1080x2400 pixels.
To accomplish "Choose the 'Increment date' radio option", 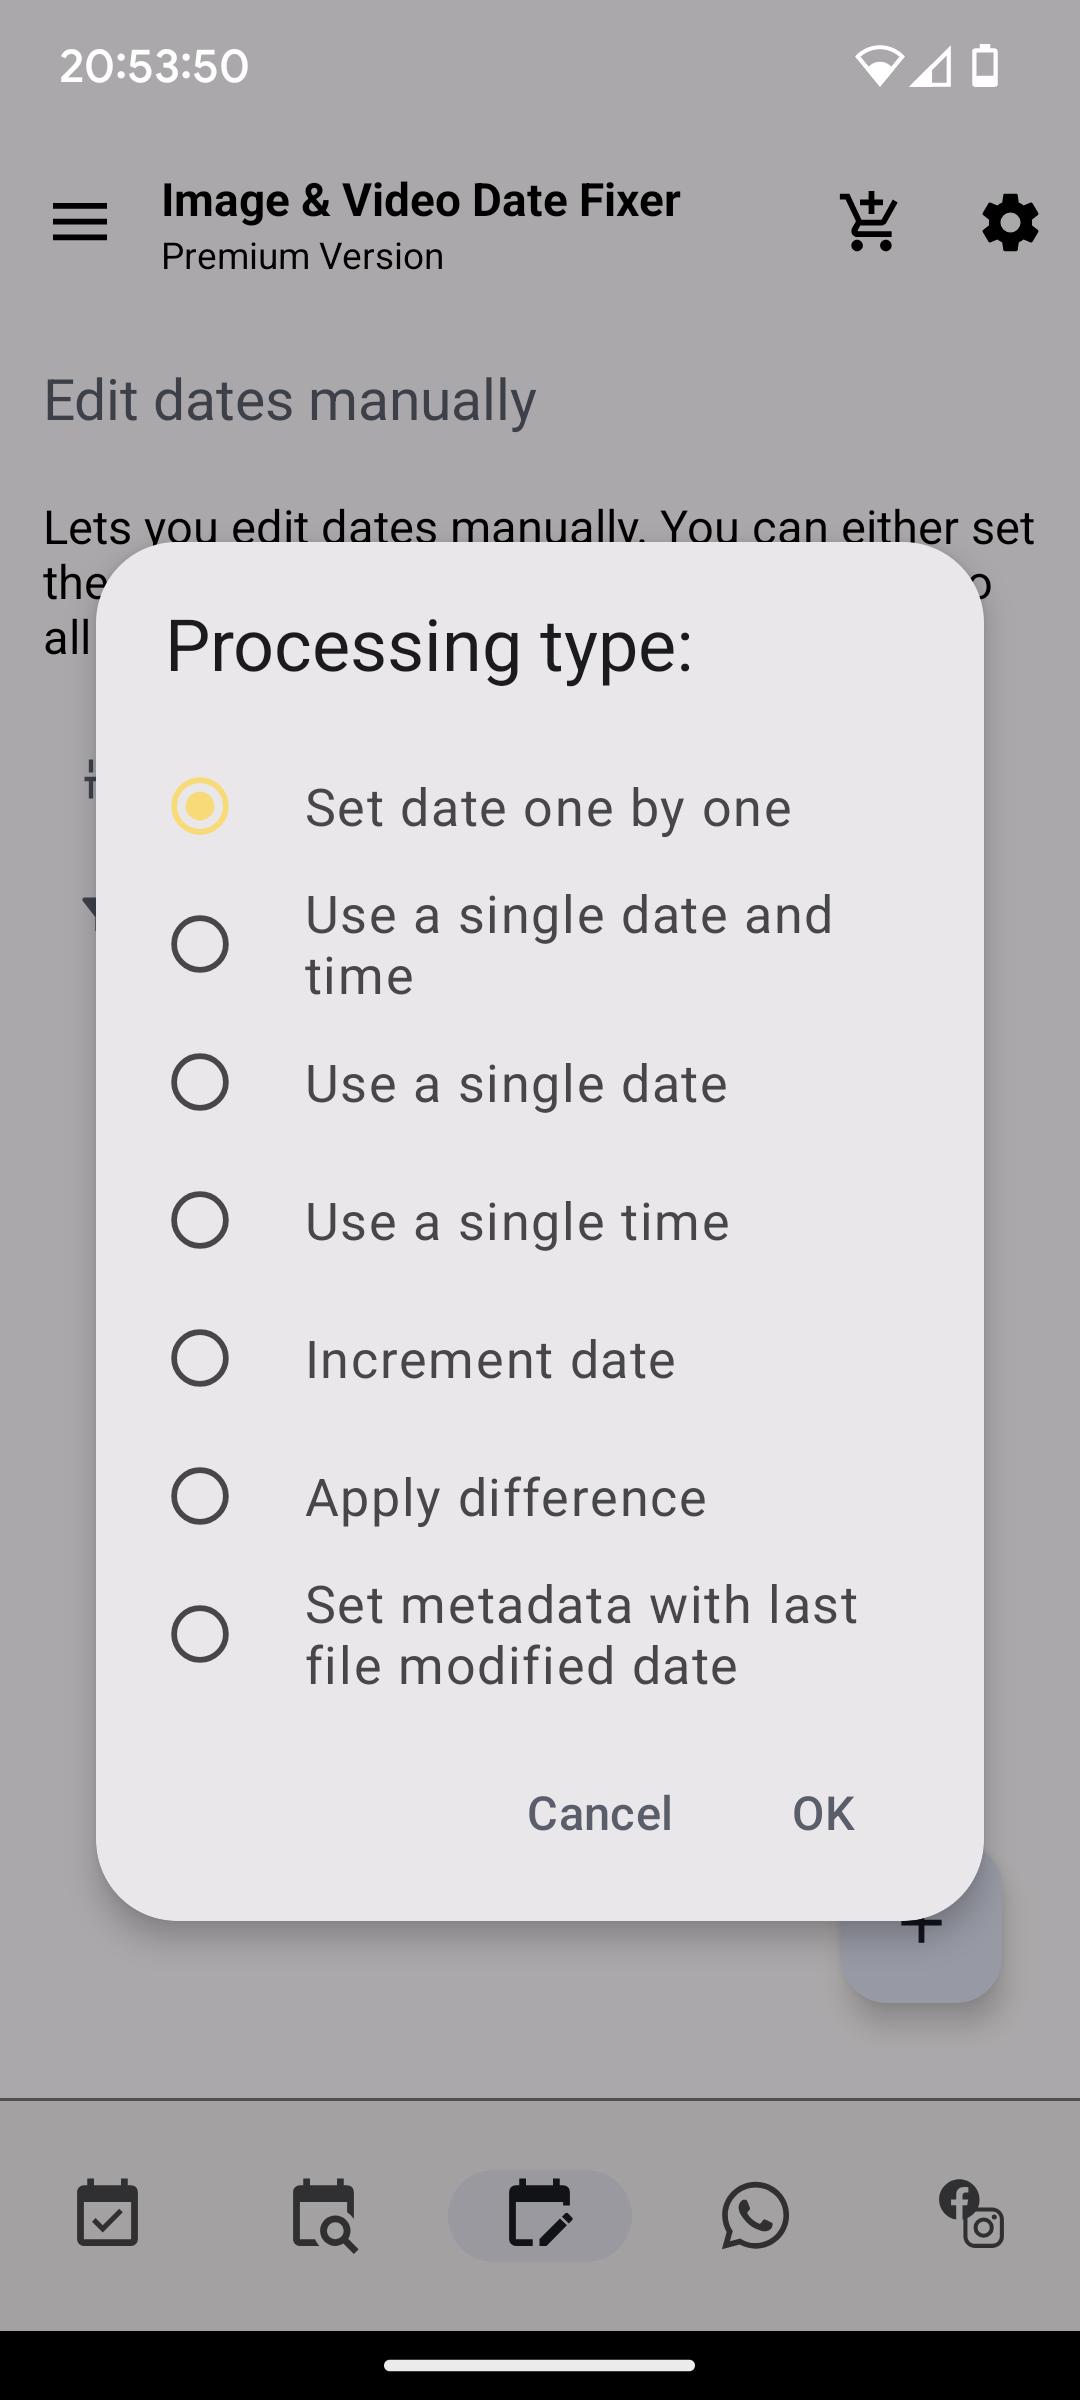I will click(200, 1358).
